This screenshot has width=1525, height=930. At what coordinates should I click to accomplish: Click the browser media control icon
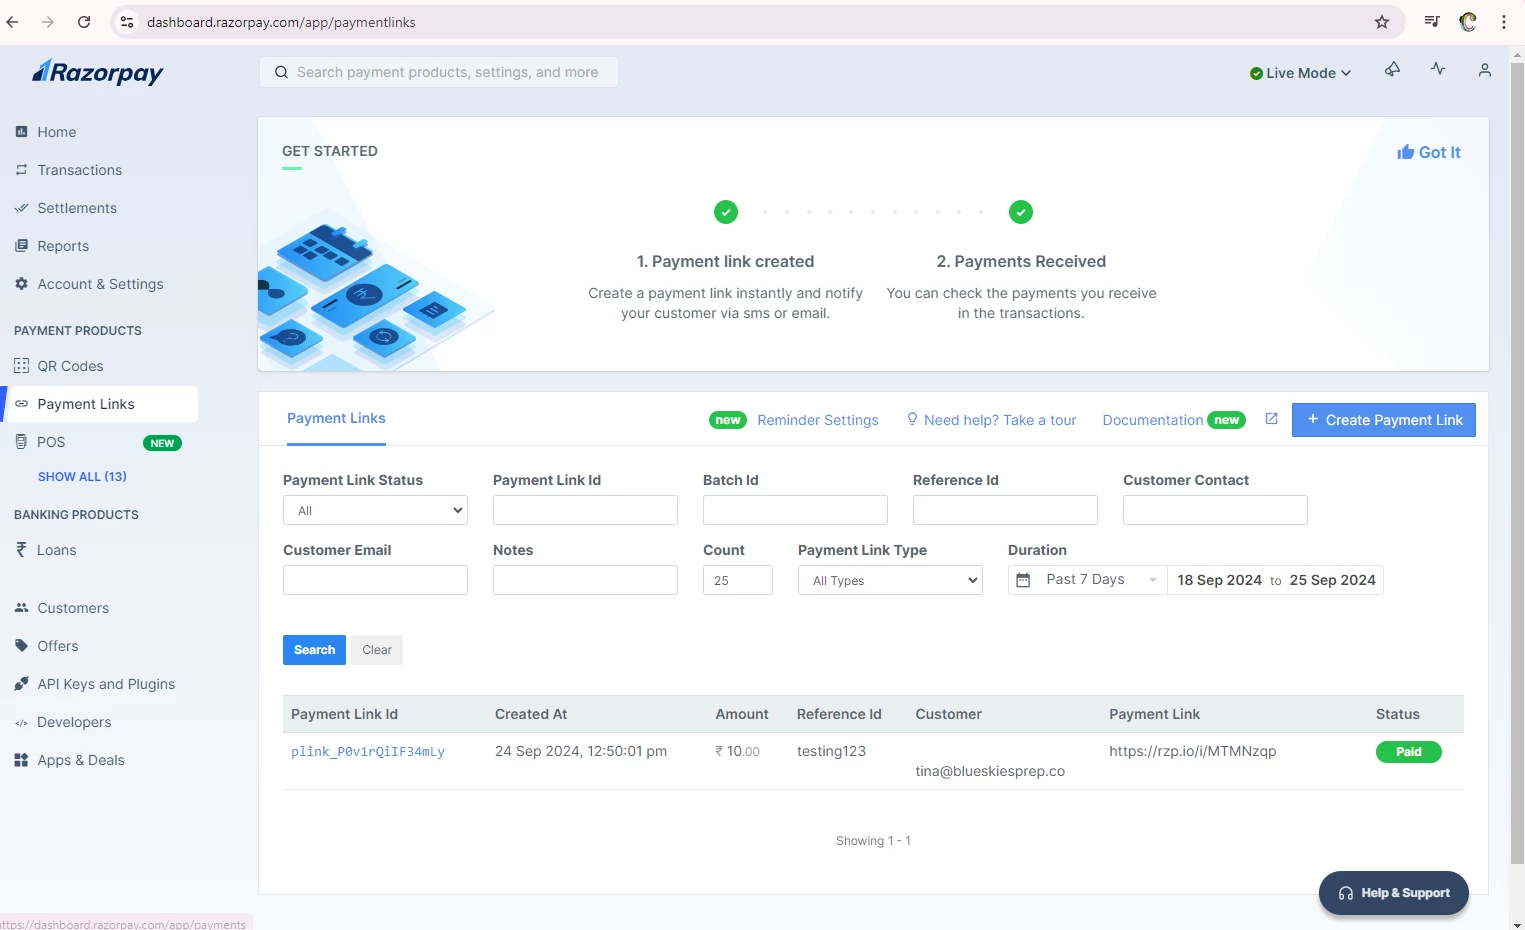click(1432, 22)
